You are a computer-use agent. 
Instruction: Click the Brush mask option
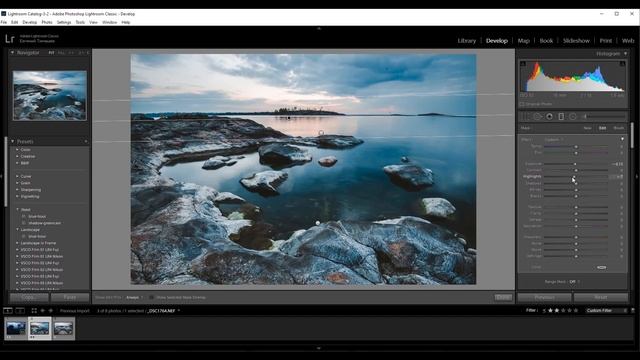pos(619,128)
